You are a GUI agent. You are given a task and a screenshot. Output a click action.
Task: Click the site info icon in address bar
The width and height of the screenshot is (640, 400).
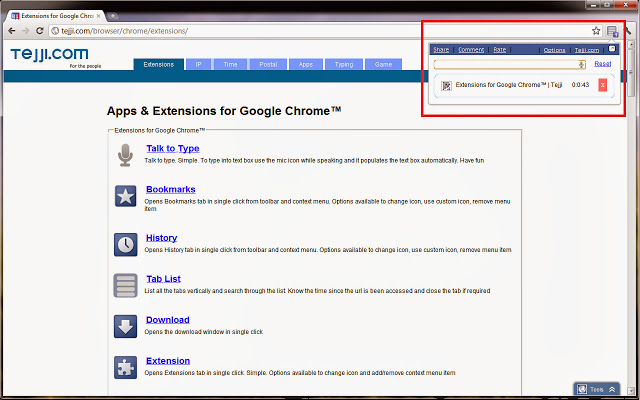pyautogui.click(x=55, y=31)
